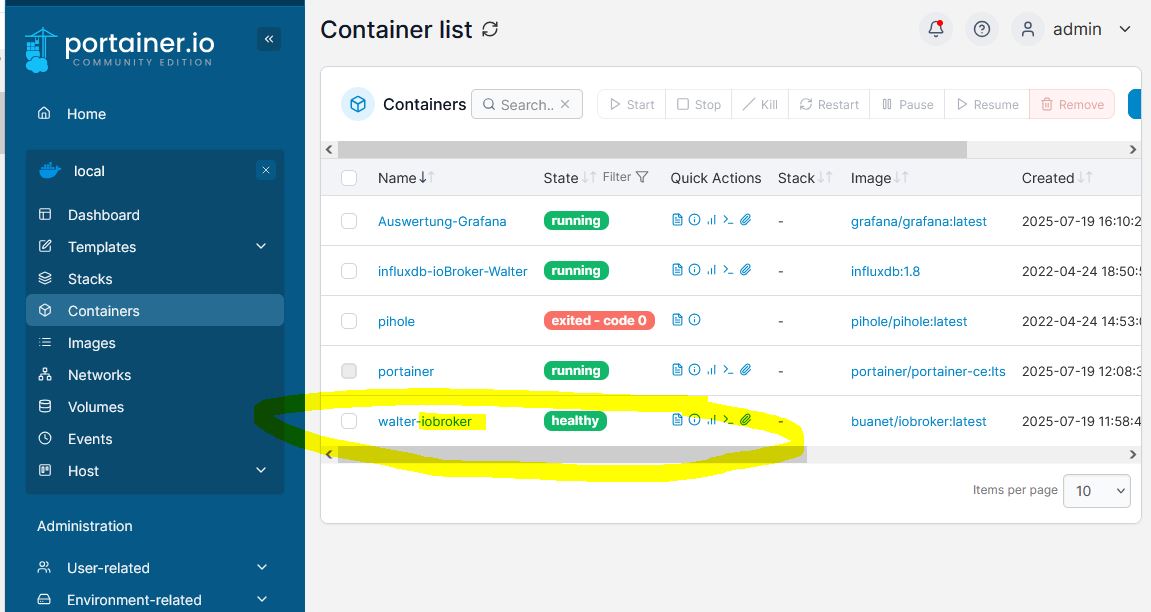Attach to the influxdb-ioBroker-Walter container
Image resolution: width=1151 pixels, height=612 pixels.
pos(745,269)
